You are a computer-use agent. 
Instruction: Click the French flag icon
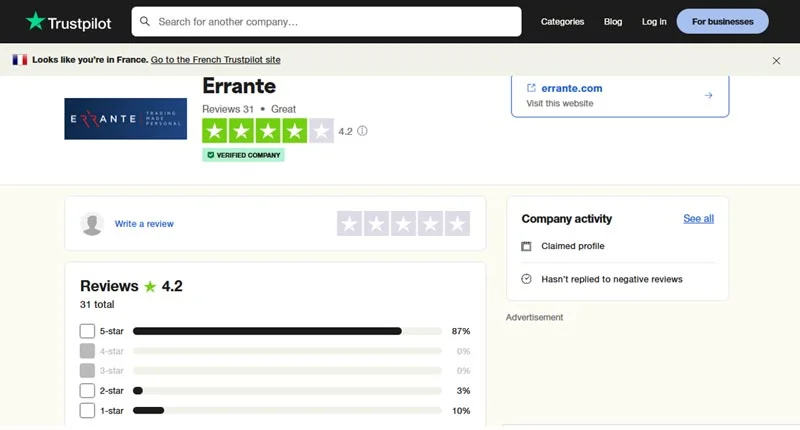pyautogui.click(x=20, y=60)
